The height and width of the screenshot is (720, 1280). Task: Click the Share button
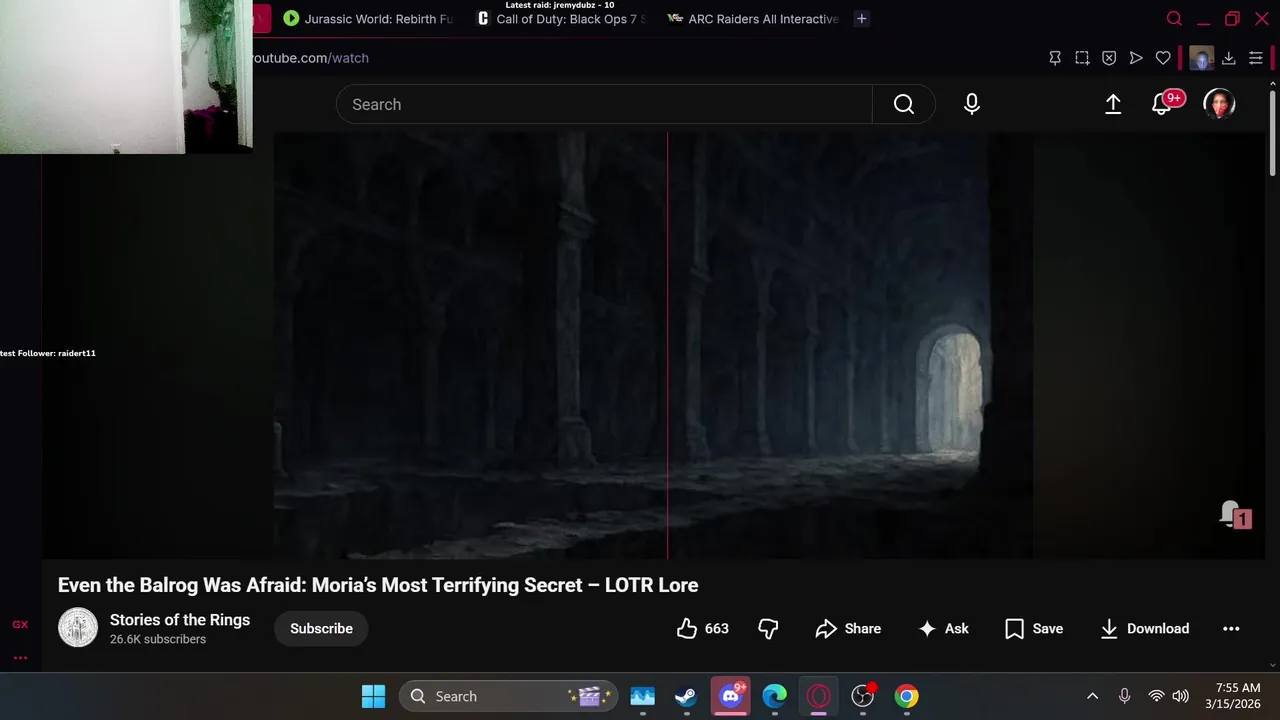(x=848, y=628)
